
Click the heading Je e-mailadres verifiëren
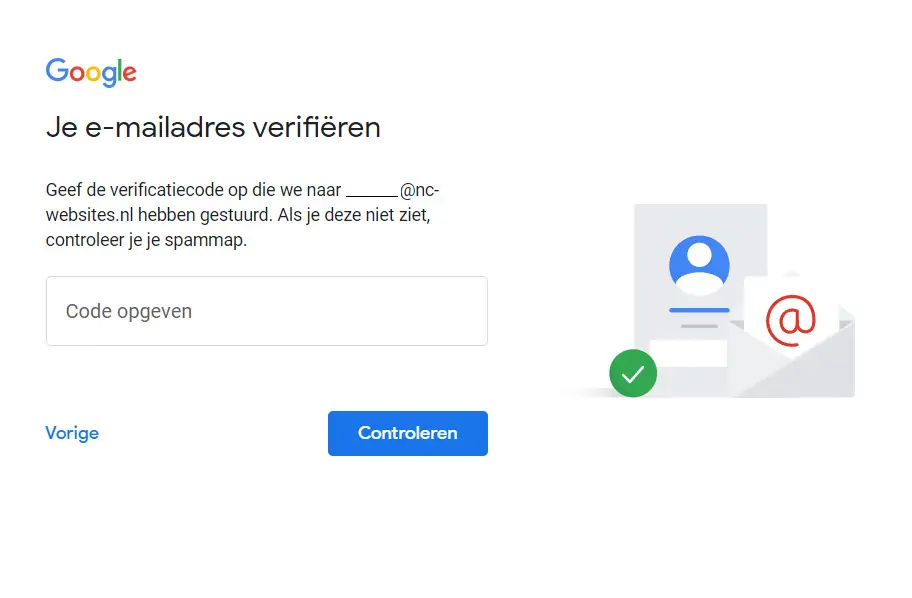tap(213, 127)
